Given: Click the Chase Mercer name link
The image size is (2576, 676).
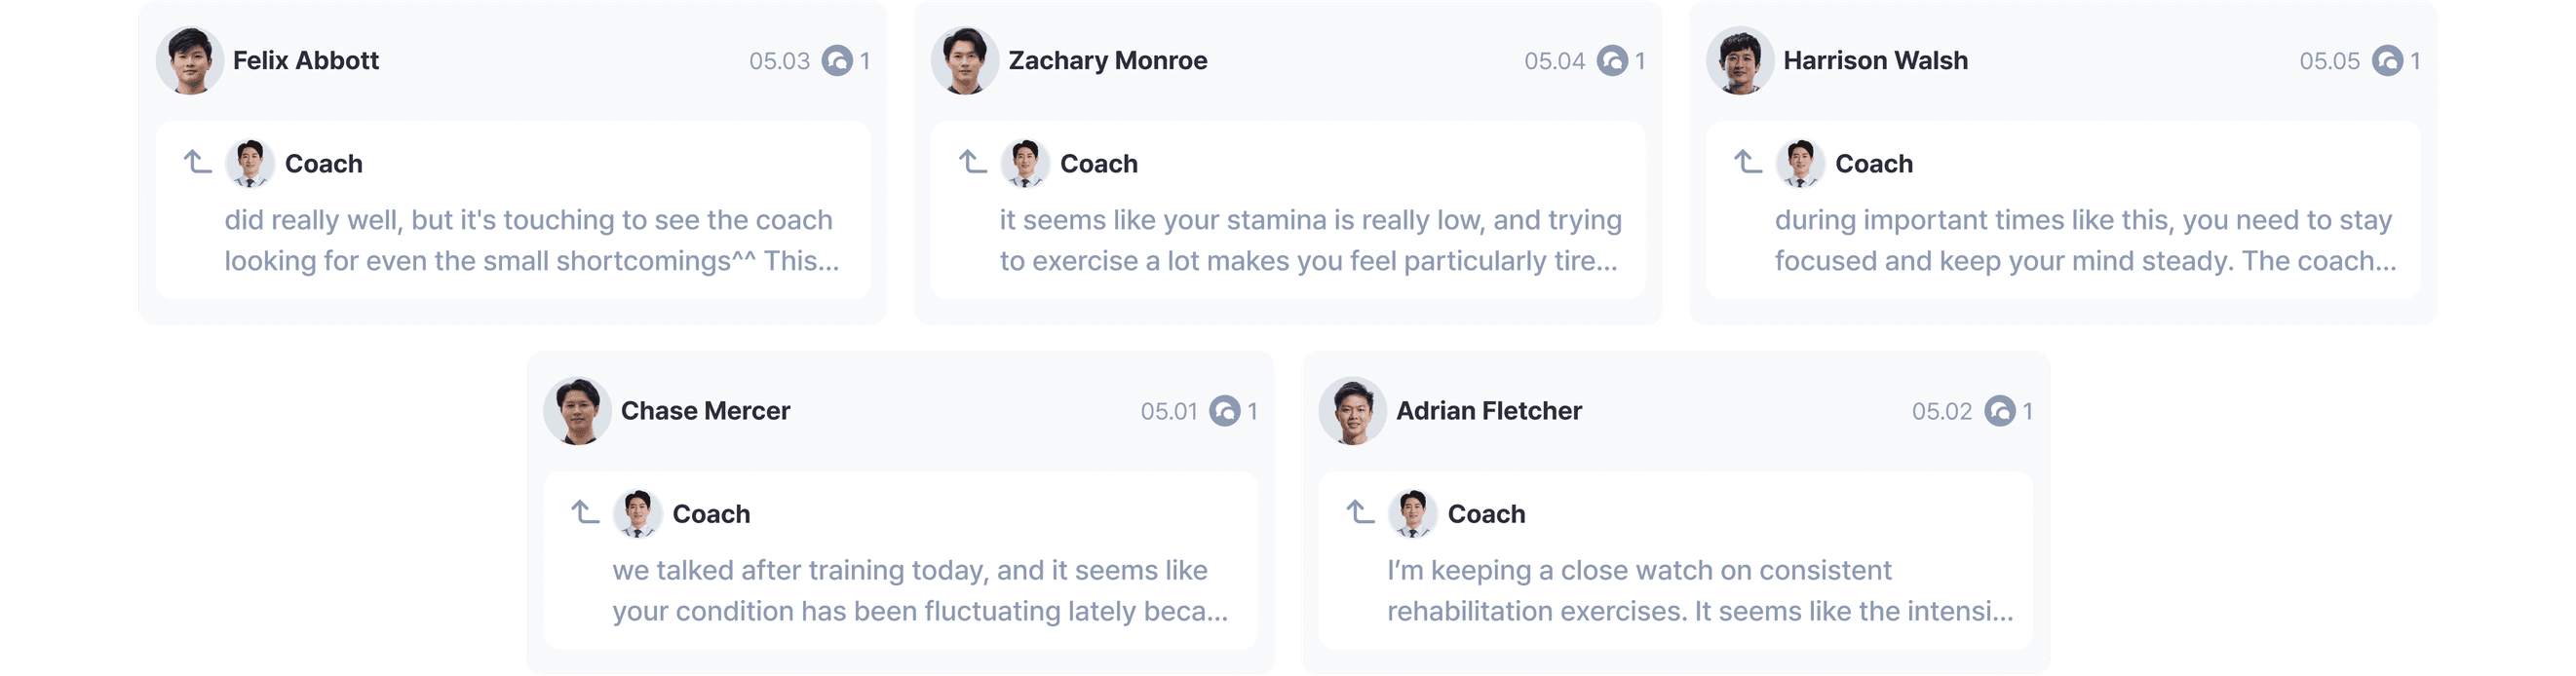Looking at the screenshot, I should coord(705,411).
